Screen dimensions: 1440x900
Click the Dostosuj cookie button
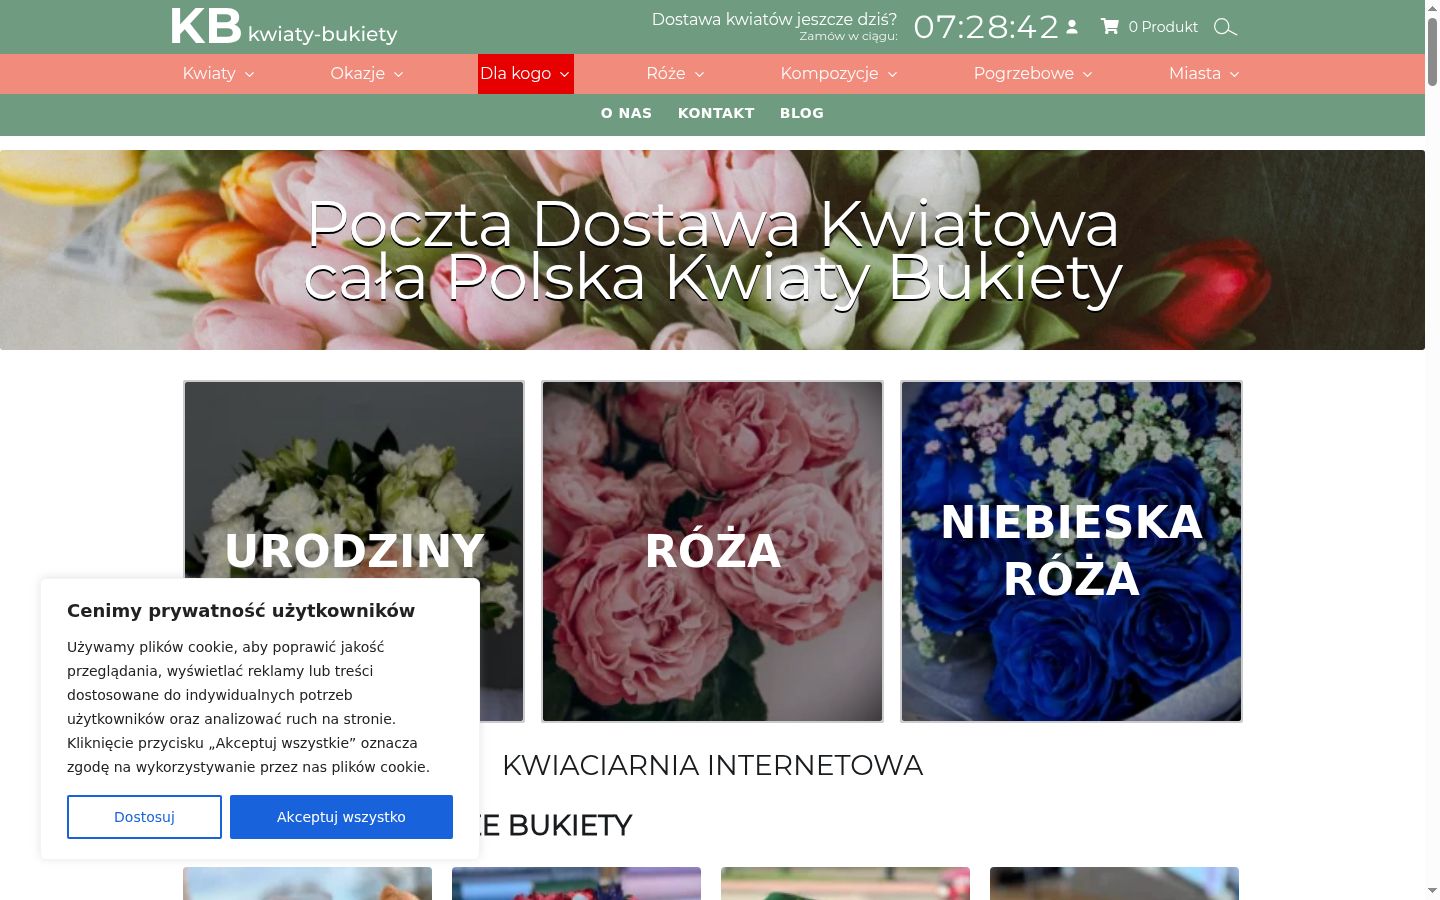click(144, 817)
